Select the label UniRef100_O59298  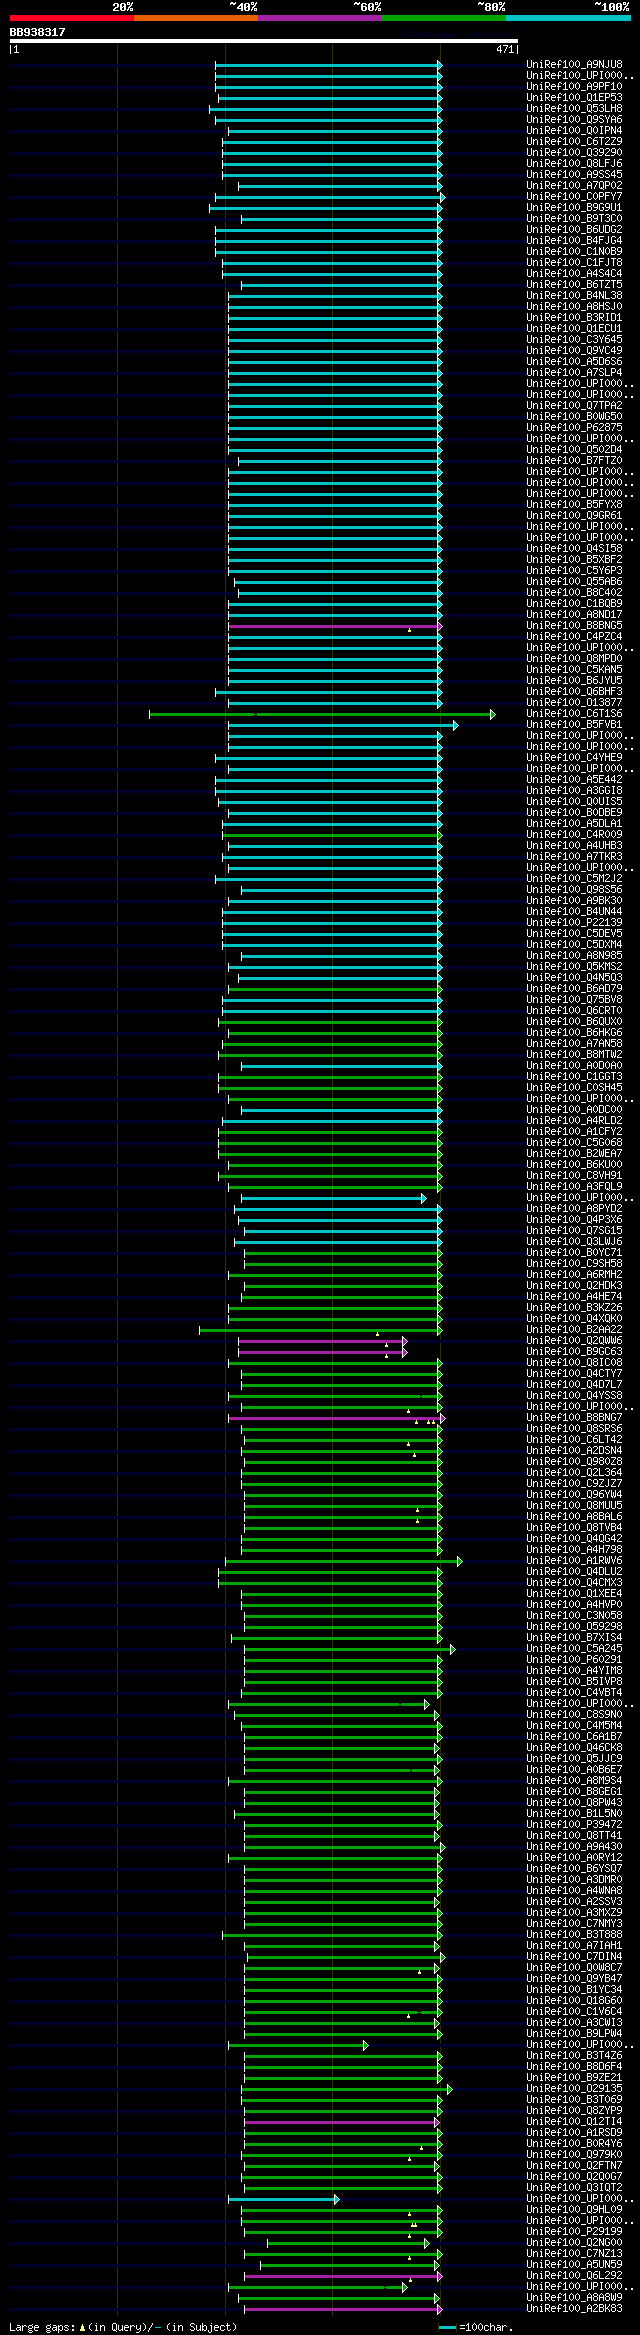574,1626
